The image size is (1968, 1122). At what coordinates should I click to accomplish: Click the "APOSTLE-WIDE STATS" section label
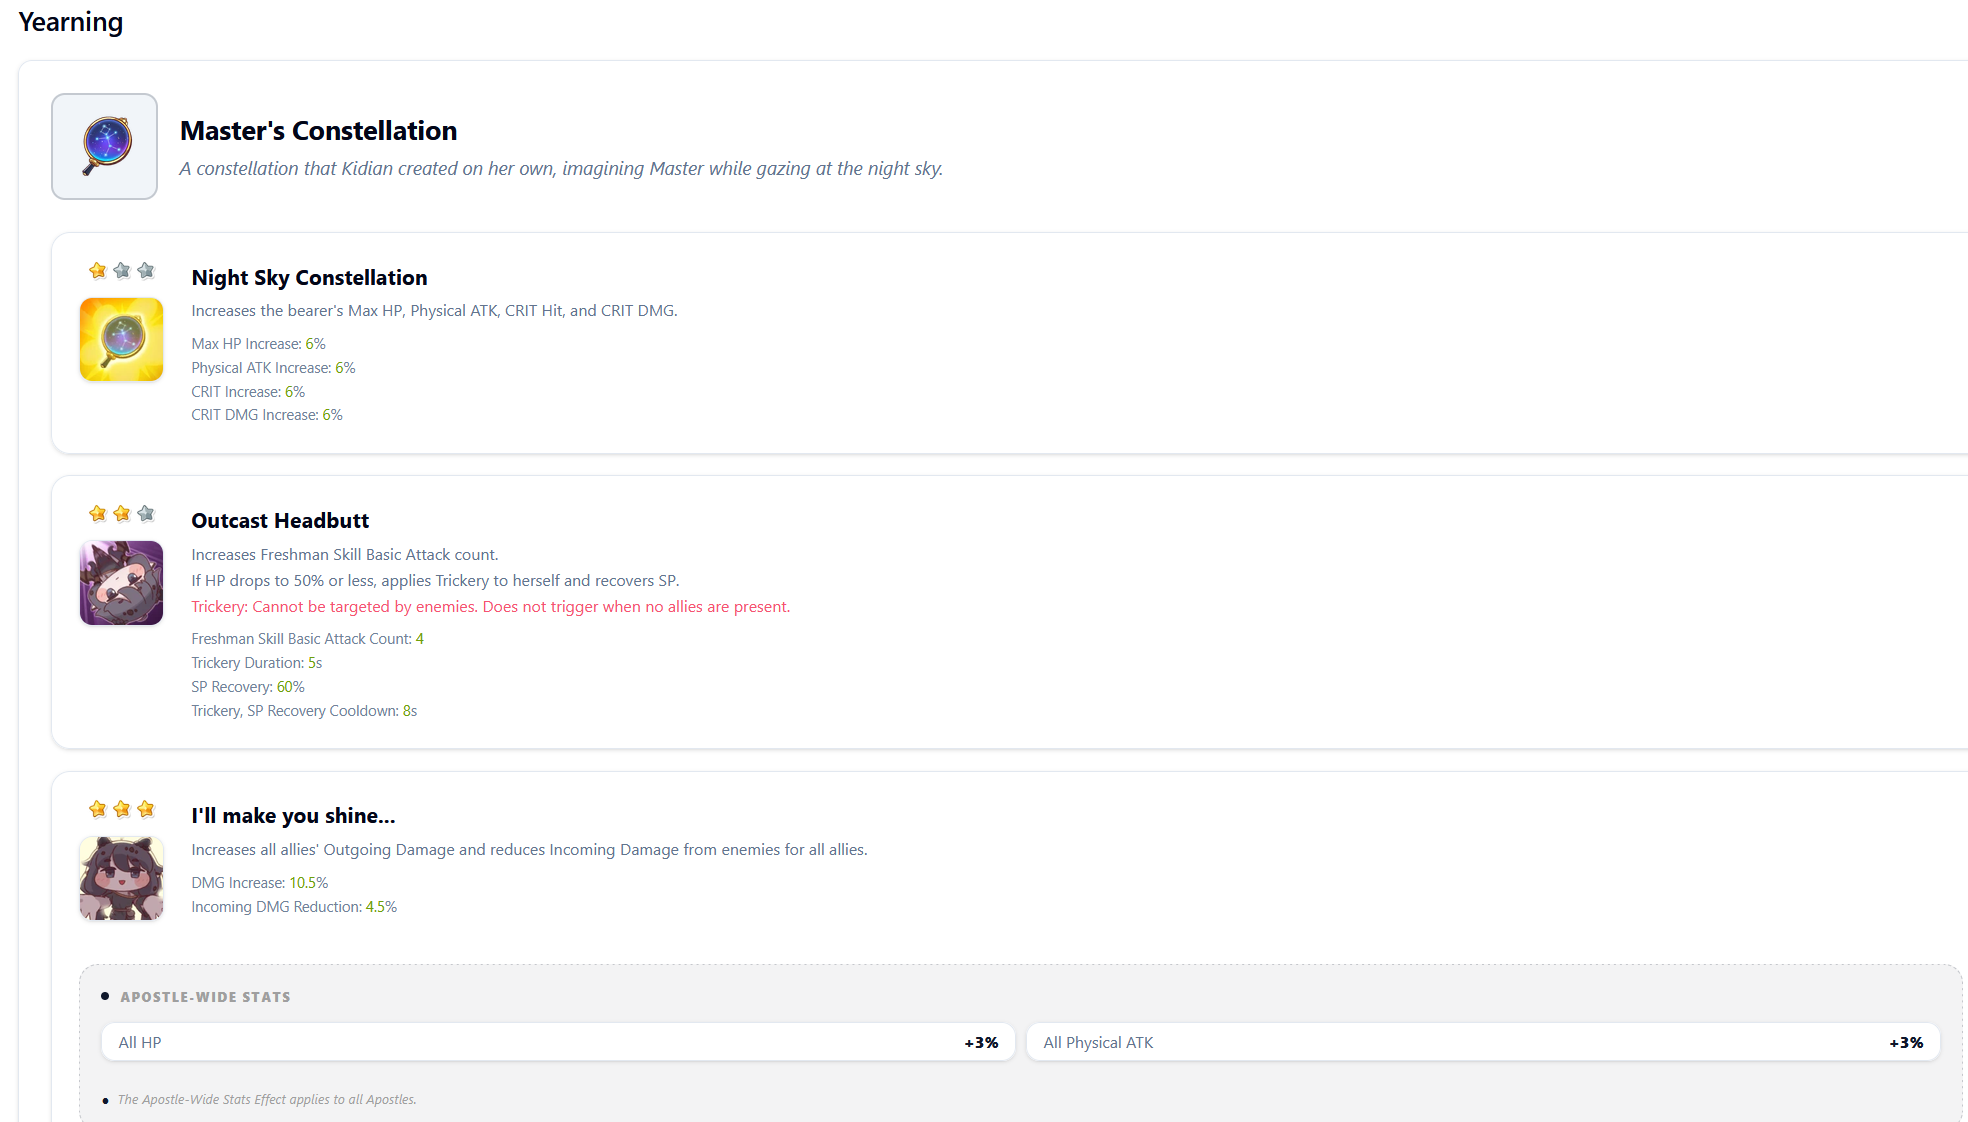[206, 997]
